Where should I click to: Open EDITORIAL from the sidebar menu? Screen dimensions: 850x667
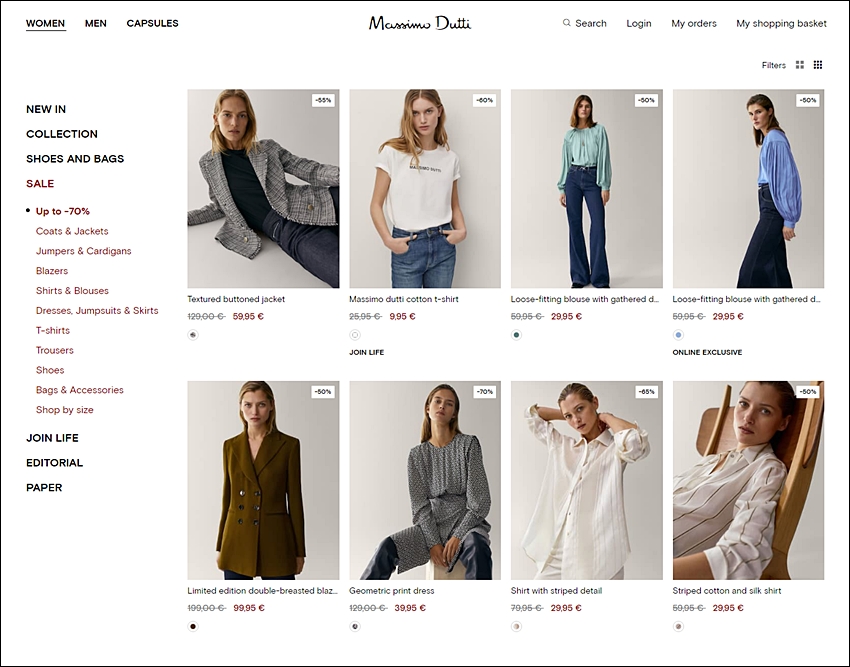click(54, 463)
